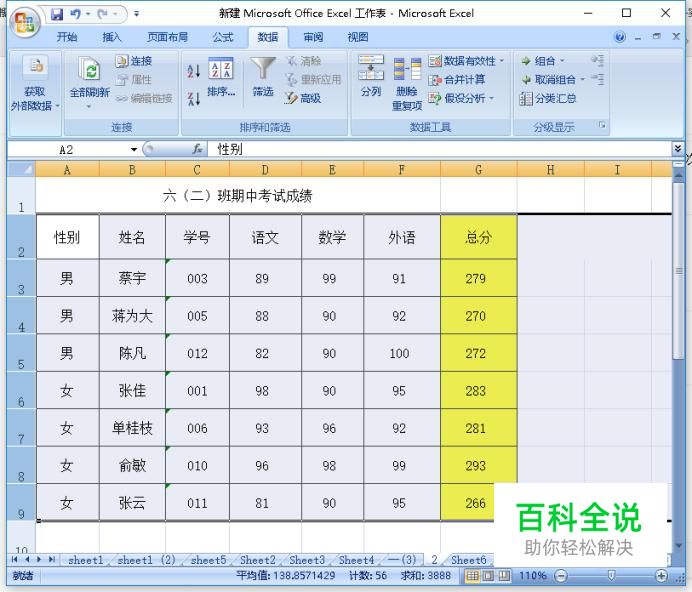Click the zoom slider handle
The height and width of the screenshot is (592, 692).
611,575
